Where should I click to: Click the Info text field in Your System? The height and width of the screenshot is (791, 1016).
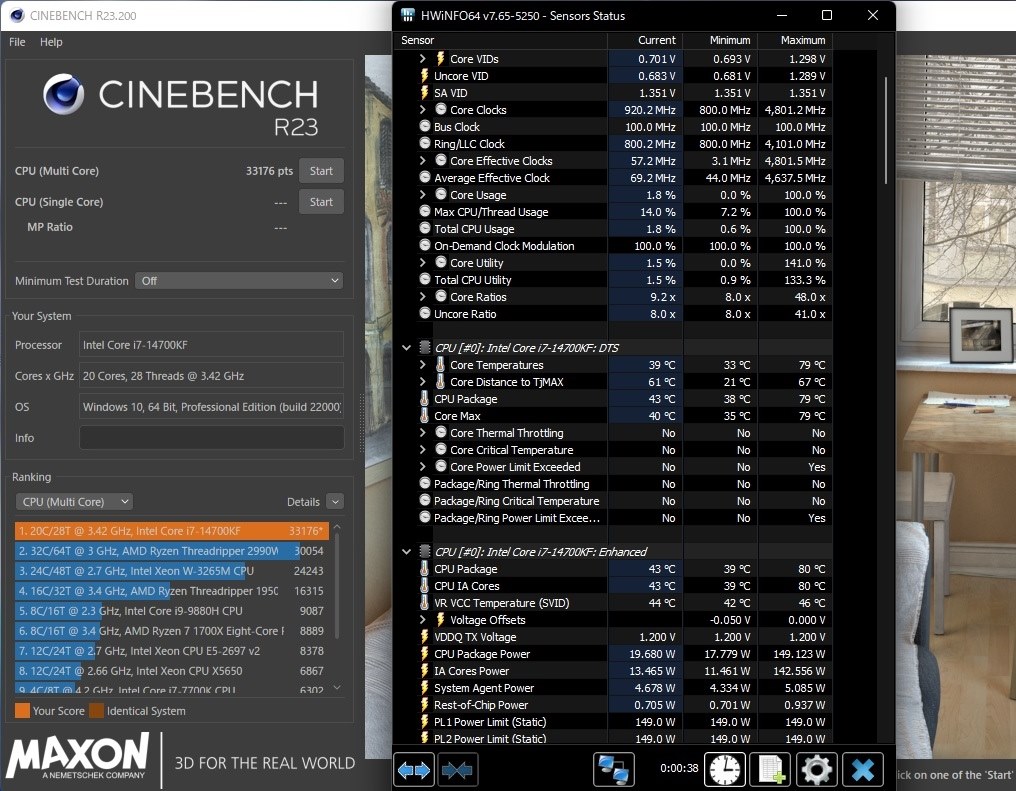coord(212,437)
